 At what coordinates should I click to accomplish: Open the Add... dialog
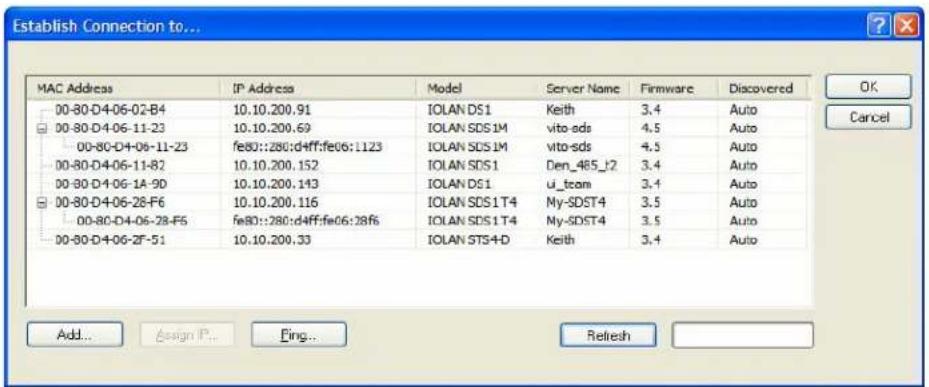(x=75, y=334)
